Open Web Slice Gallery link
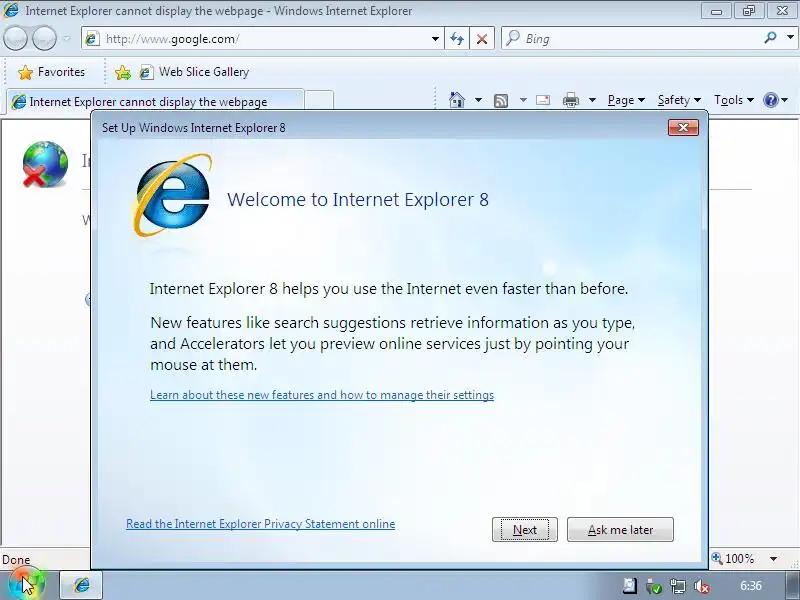 point(195,72)
